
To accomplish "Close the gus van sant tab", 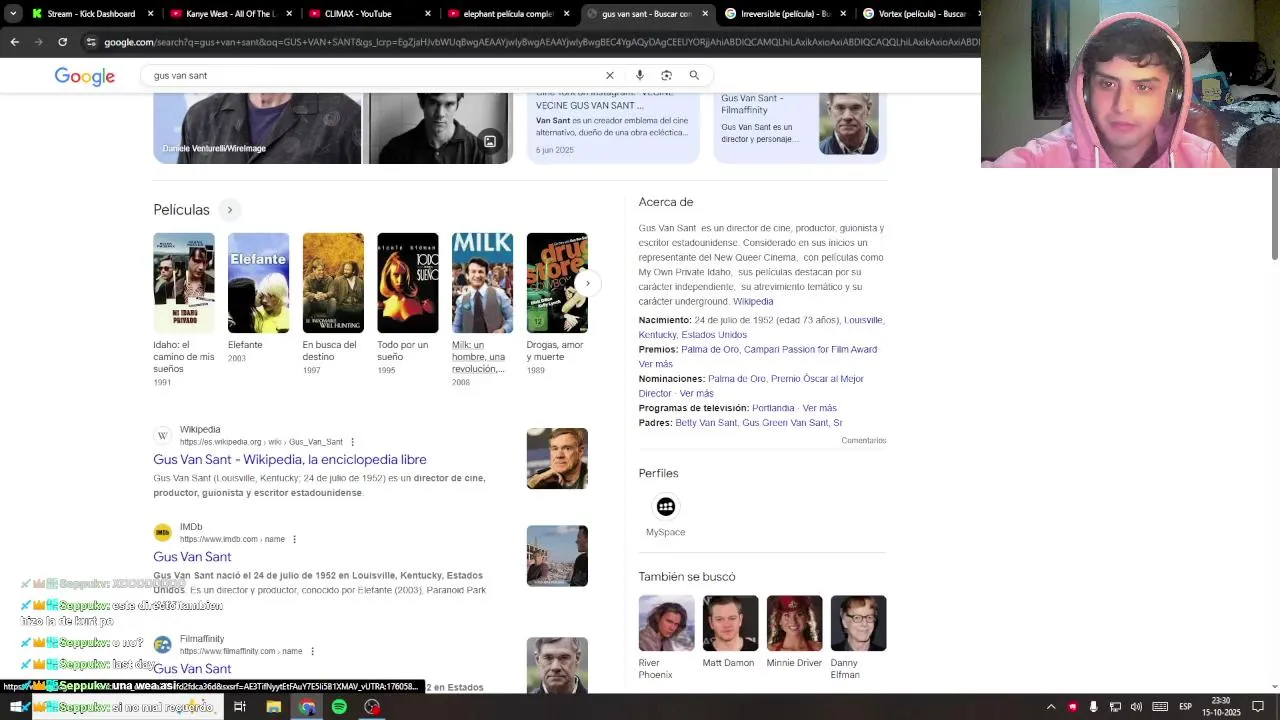I will coord(705,14).
